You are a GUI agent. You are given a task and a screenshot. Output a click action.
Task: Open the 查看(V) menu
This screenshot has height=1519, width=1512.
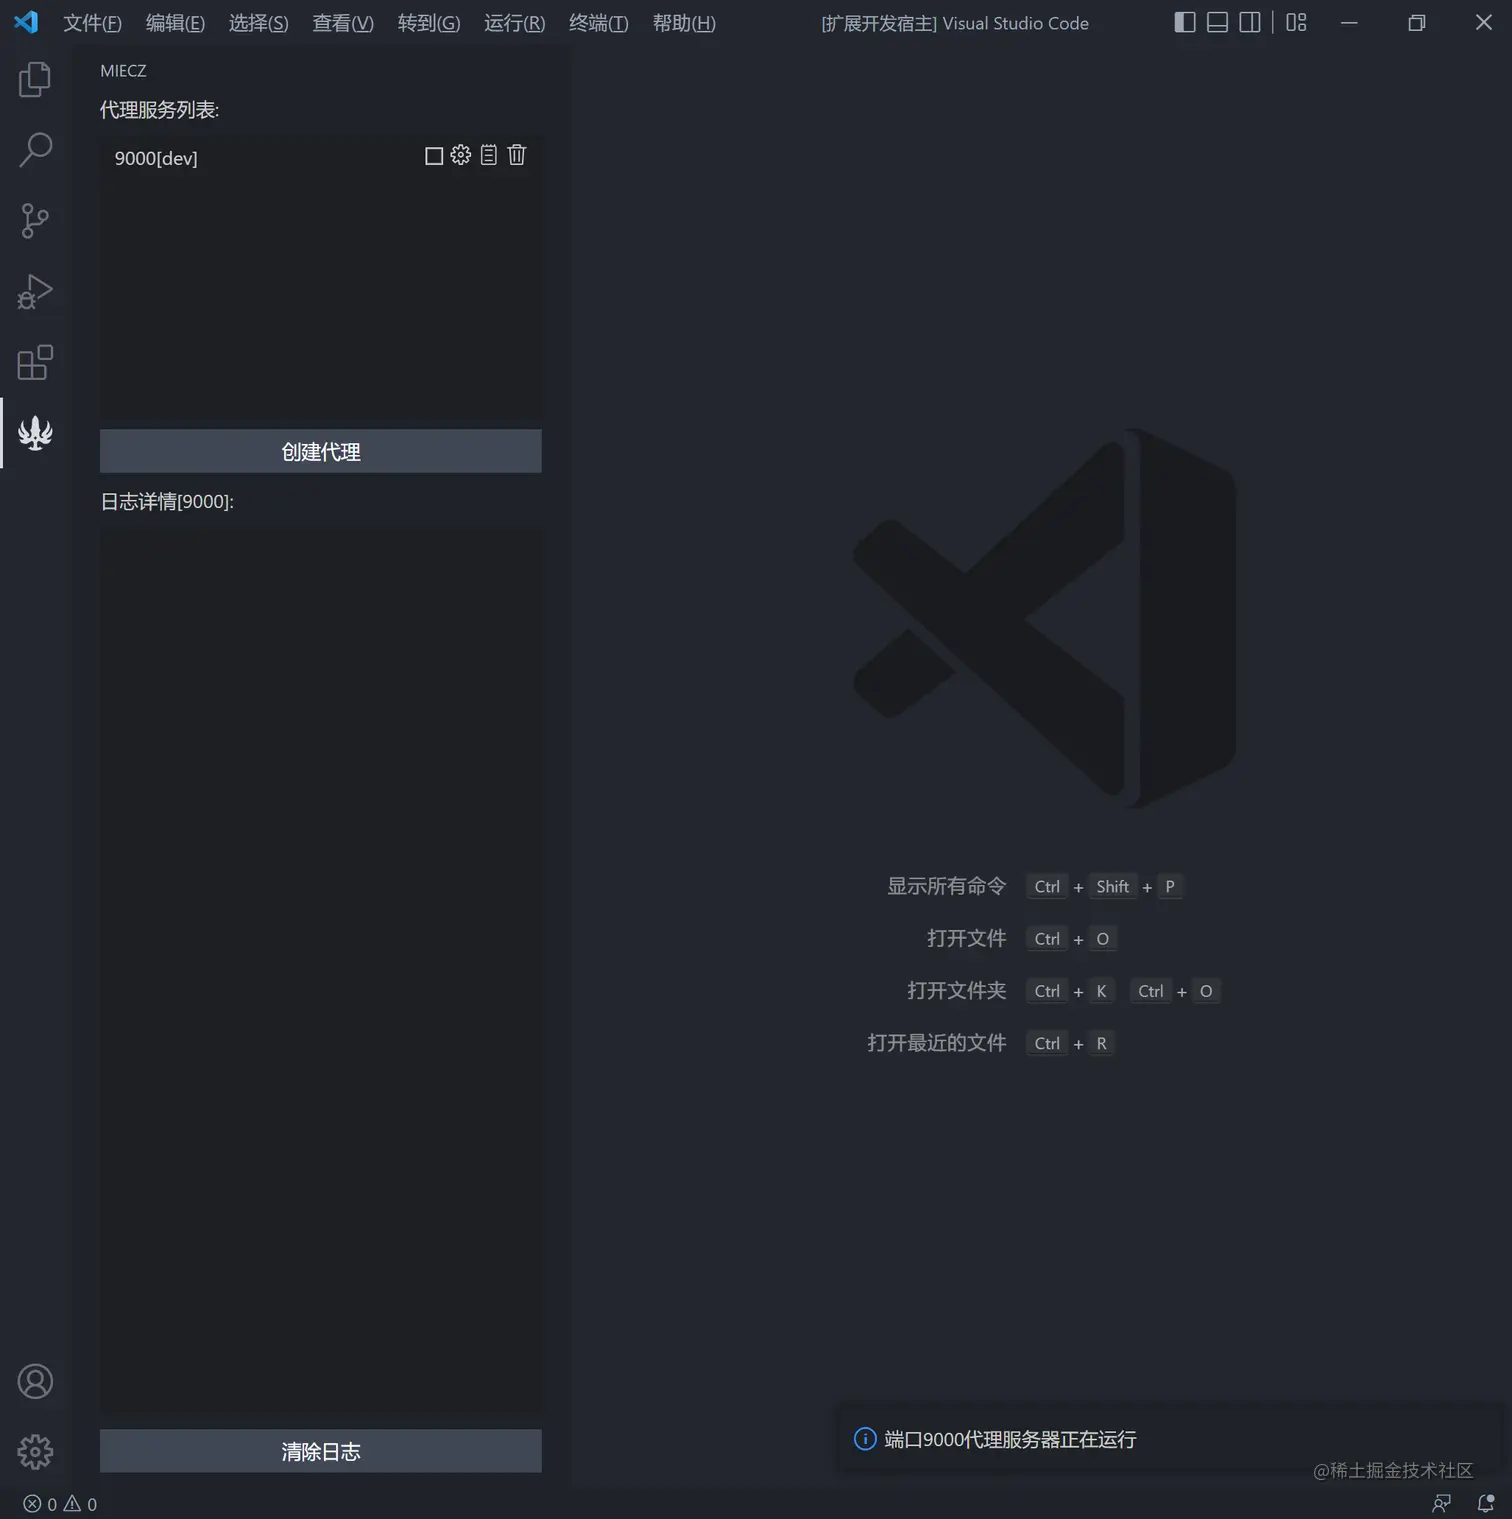pos(343,23)
